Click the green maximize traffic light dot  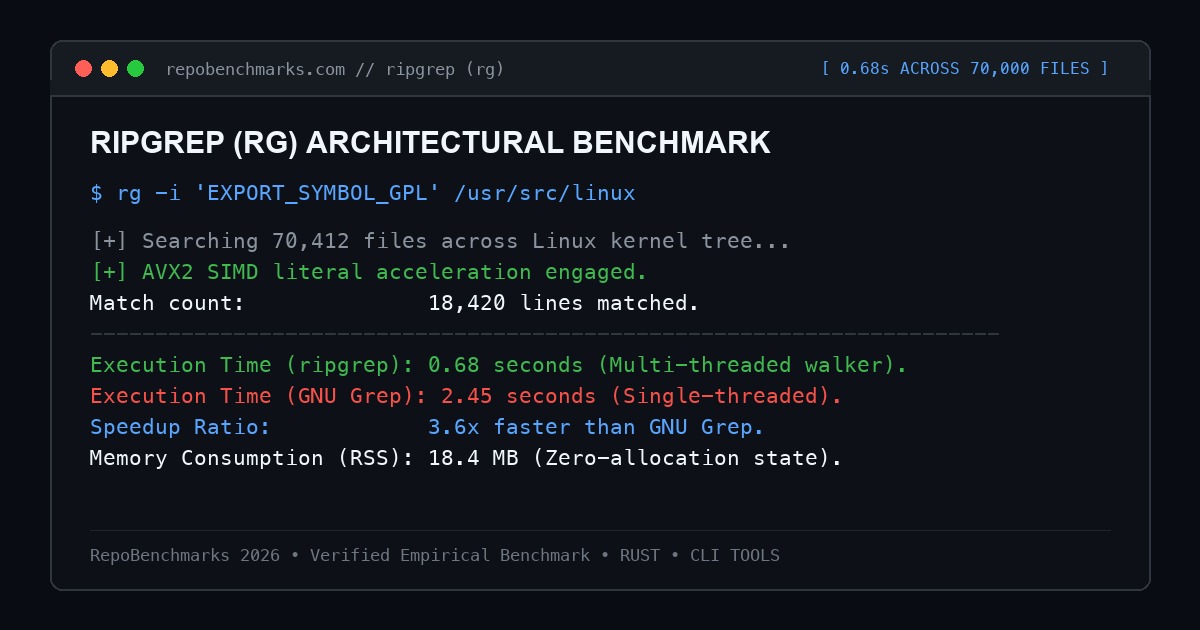click(x=136, y=69)
